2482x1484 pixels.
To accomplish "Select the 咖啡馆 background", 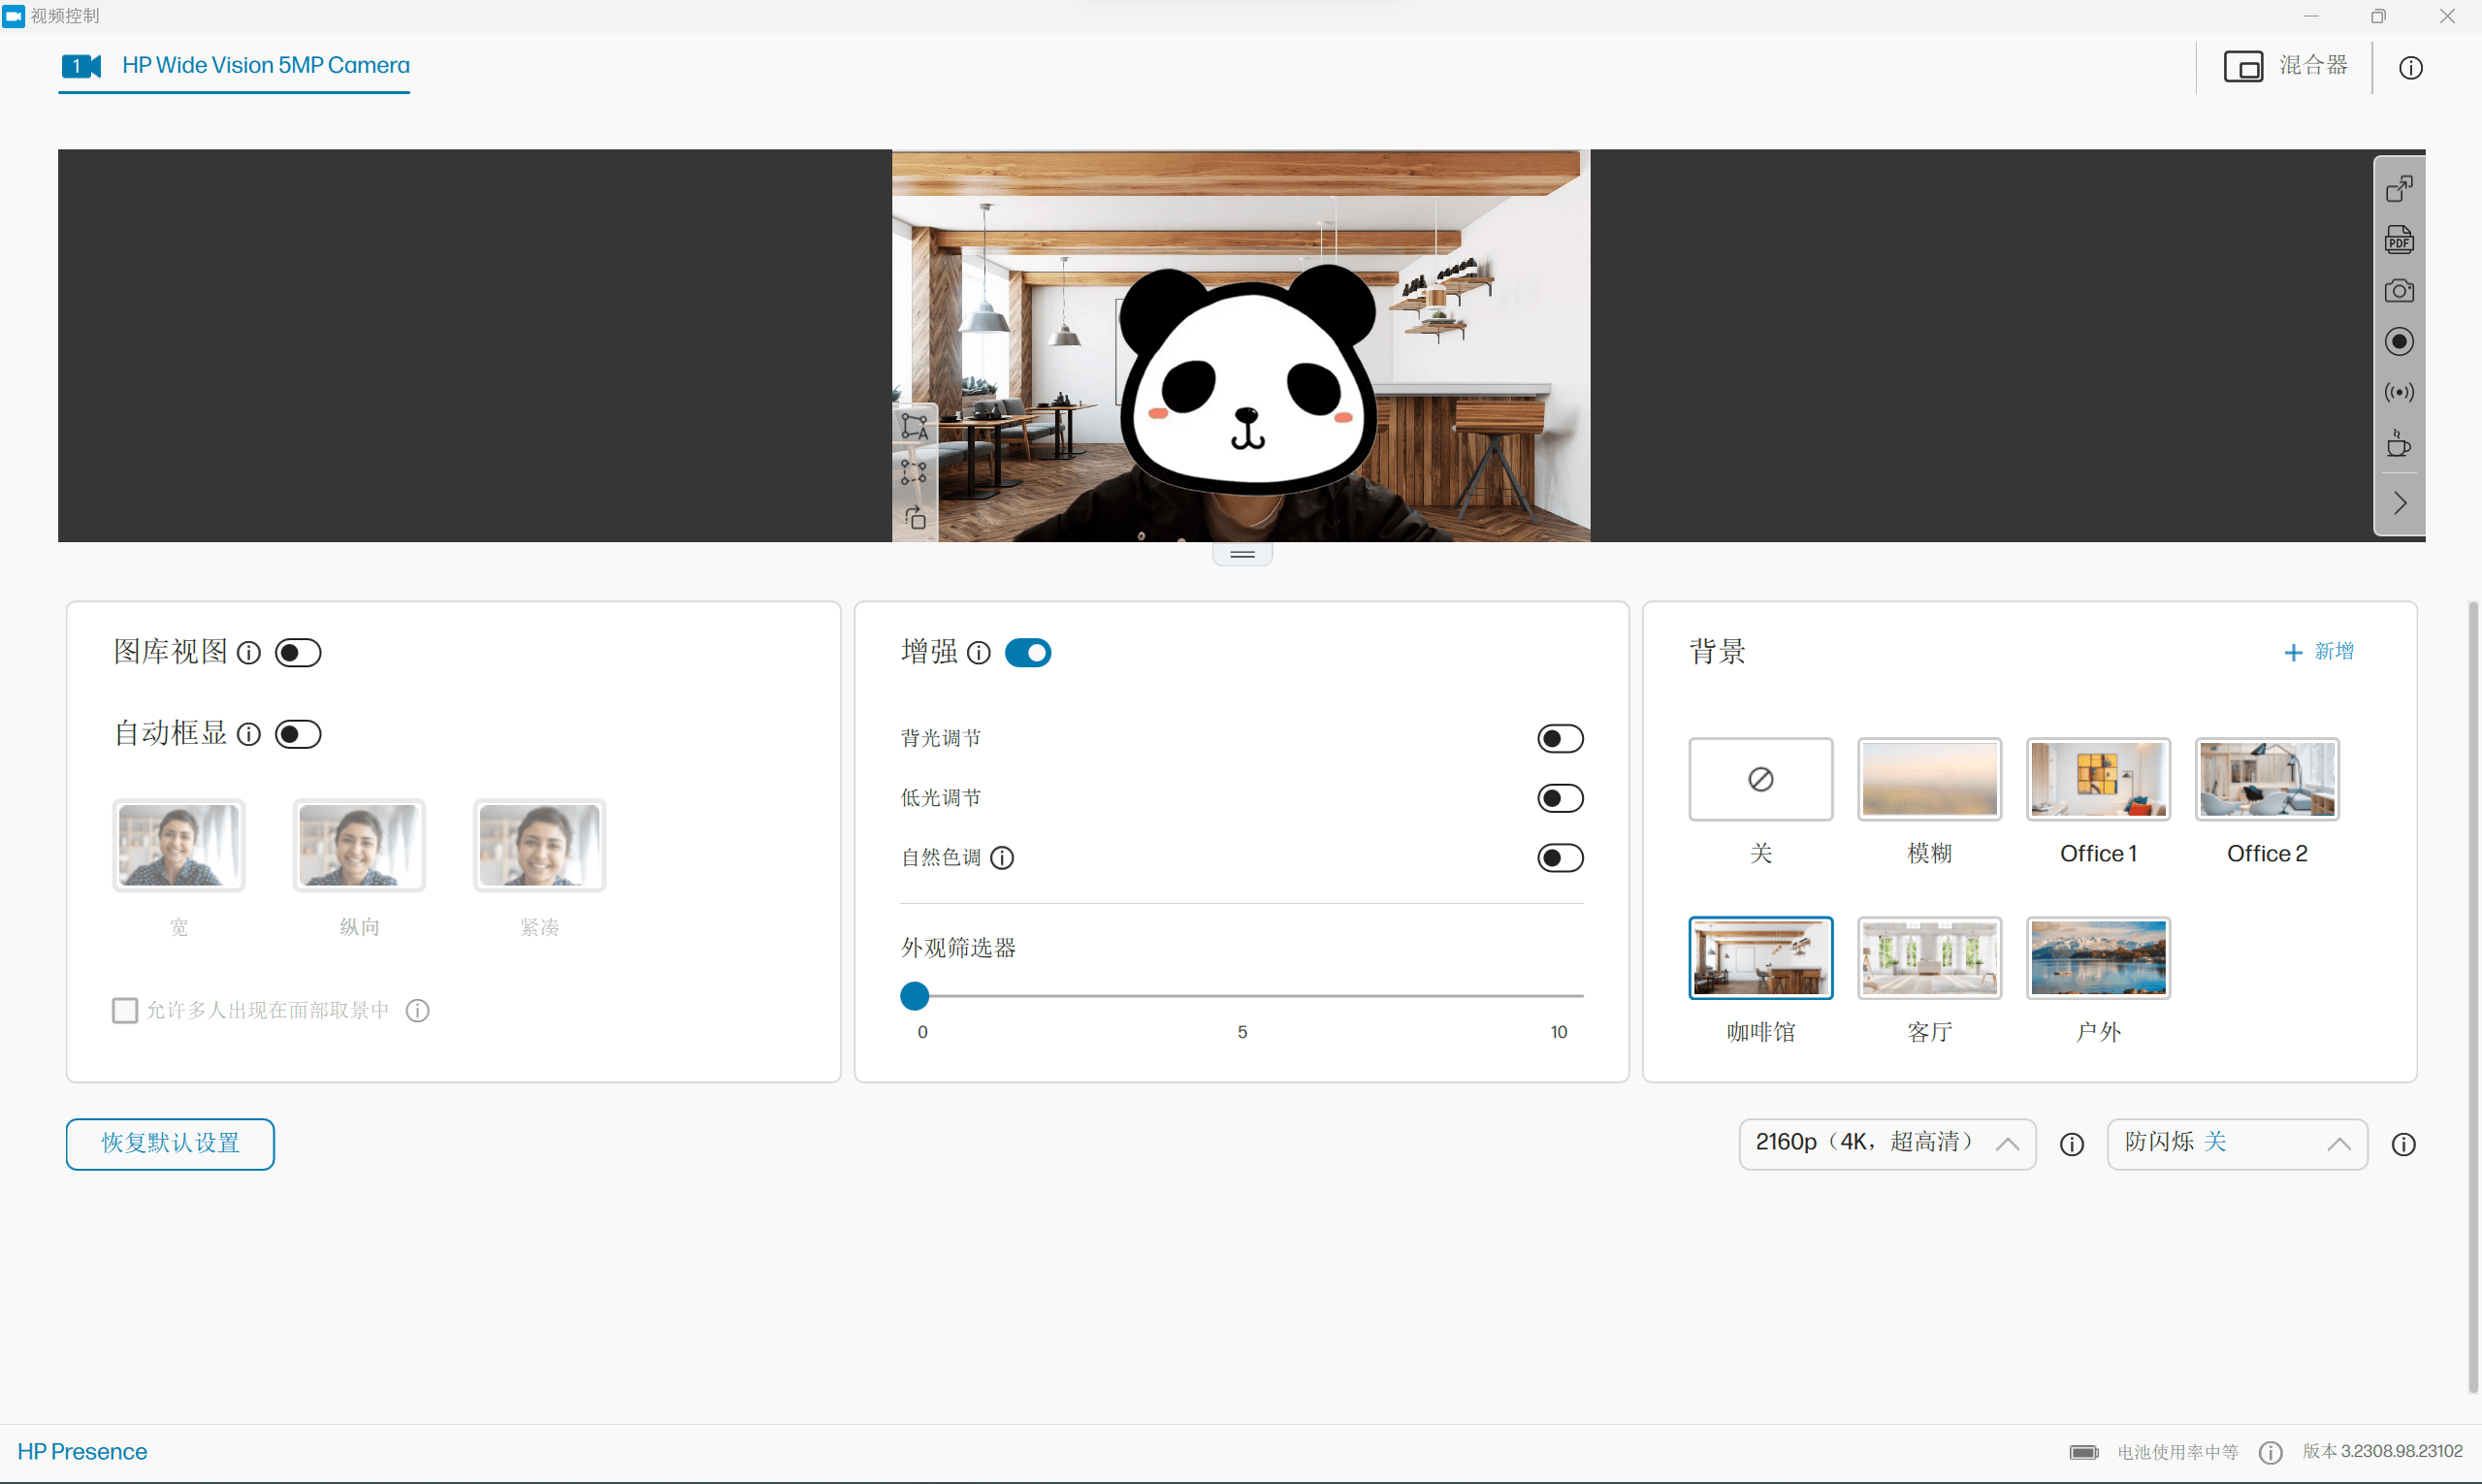I will point(1761,958).
